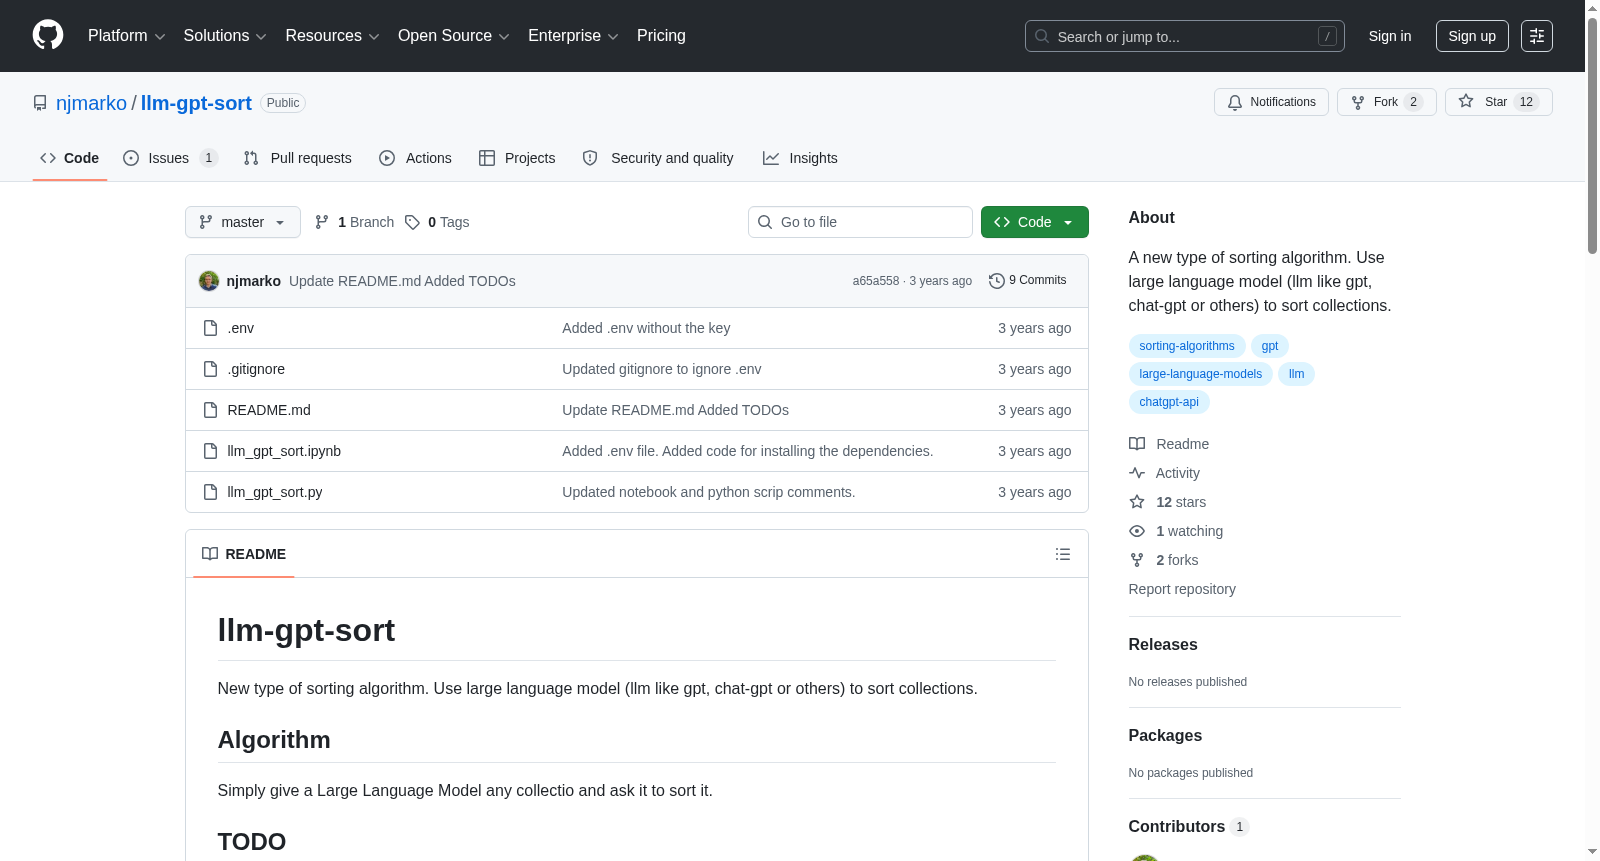This screenshot has width=1600, height=861.
Task: Open the gpt topic tag
Action: tap(1270, 346)
